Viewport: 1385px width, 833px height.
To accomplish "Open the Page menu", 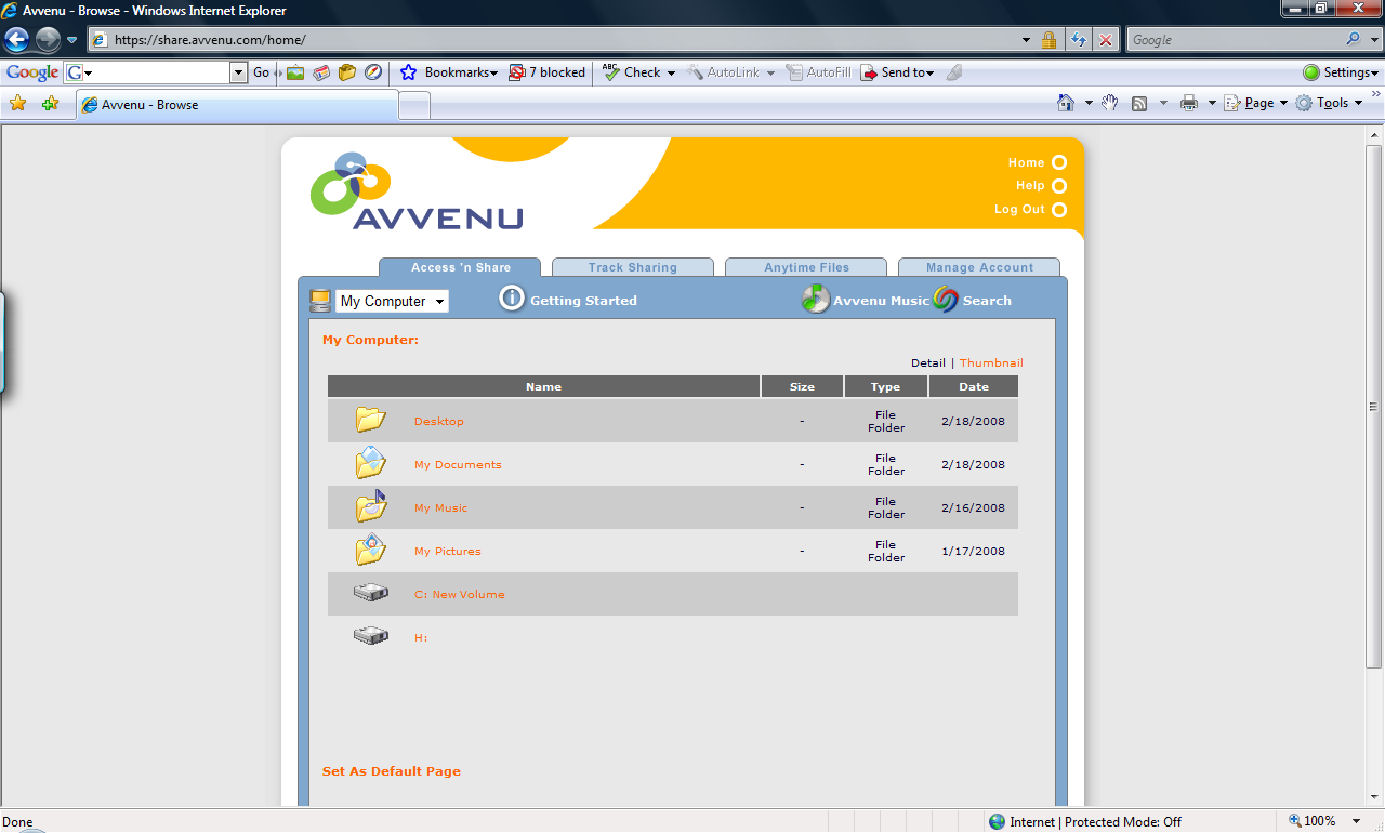I will [1256, 102].
